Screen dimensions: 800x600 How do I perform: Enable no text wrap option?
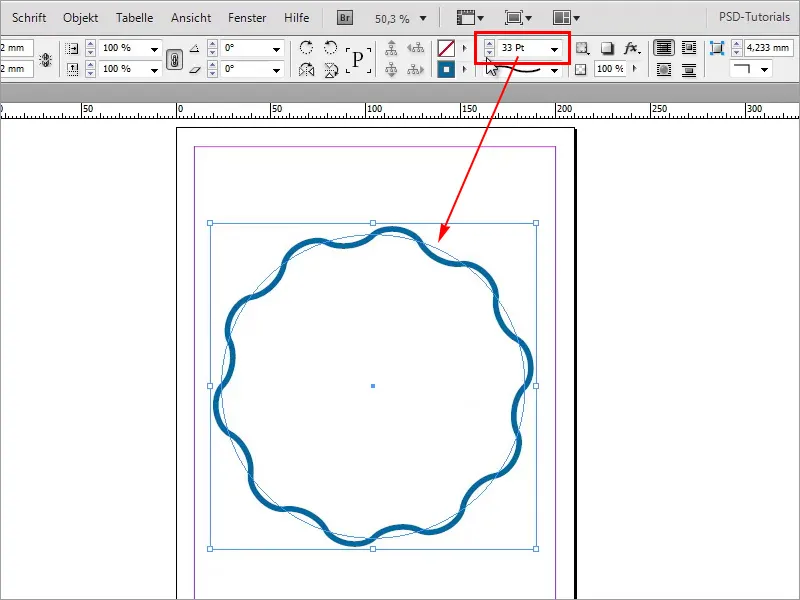[662, 46]
